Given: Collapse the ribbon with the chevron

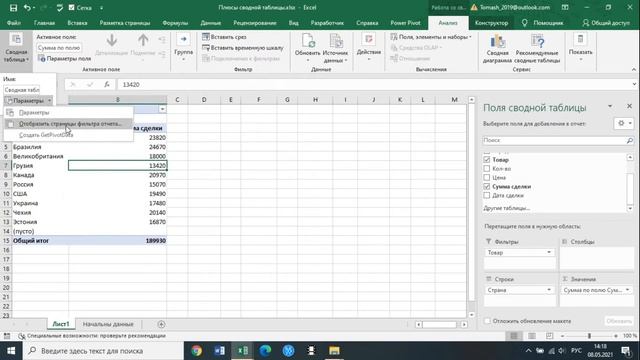Looking at the screenshot, I should (x=634, y=70).
